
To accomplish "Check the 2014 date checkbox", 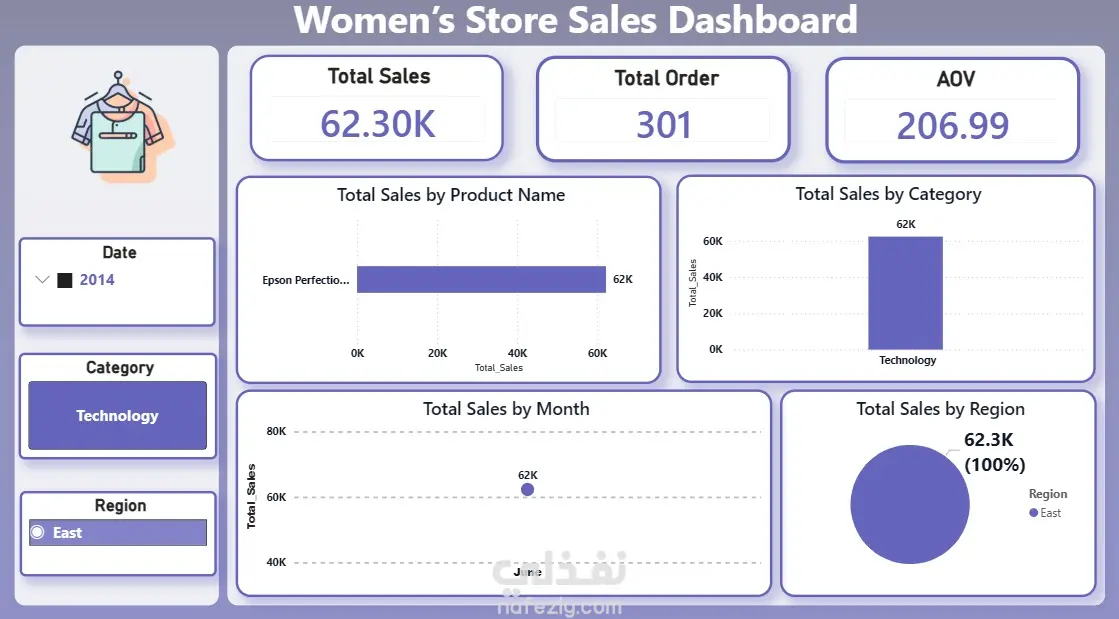I will 65,280.
